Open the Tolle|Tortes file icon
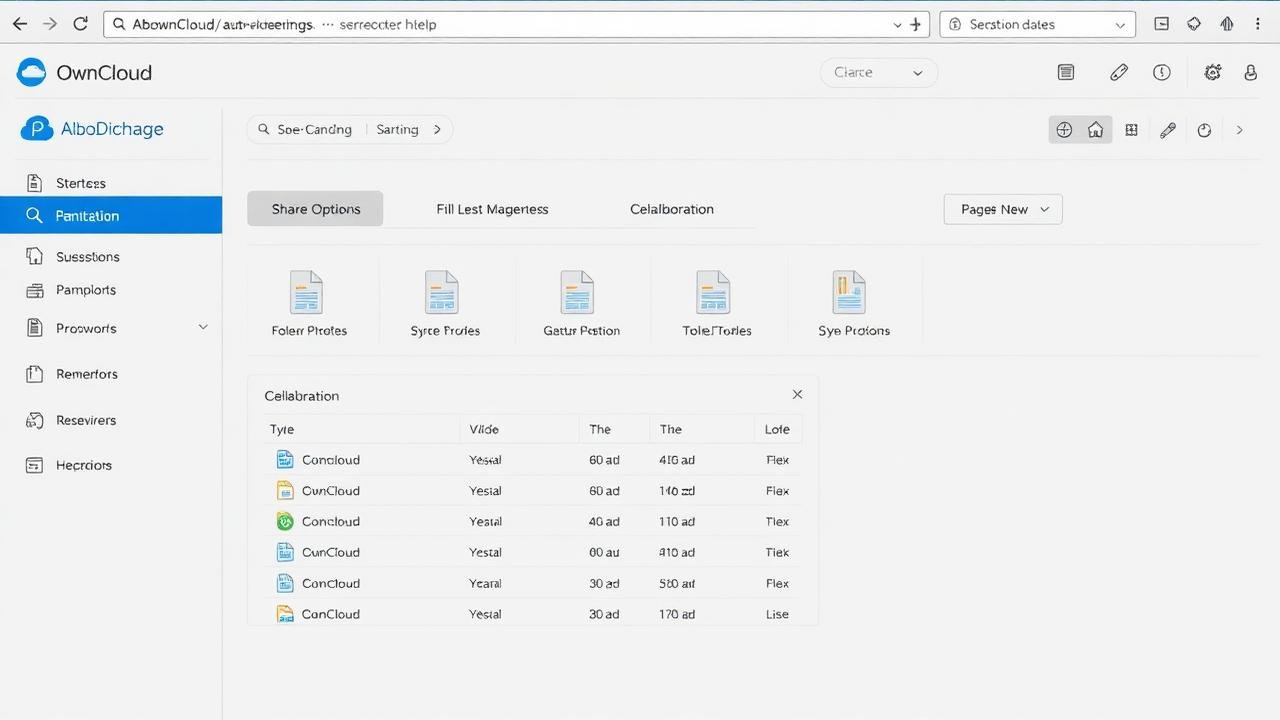 pos(713,293)
